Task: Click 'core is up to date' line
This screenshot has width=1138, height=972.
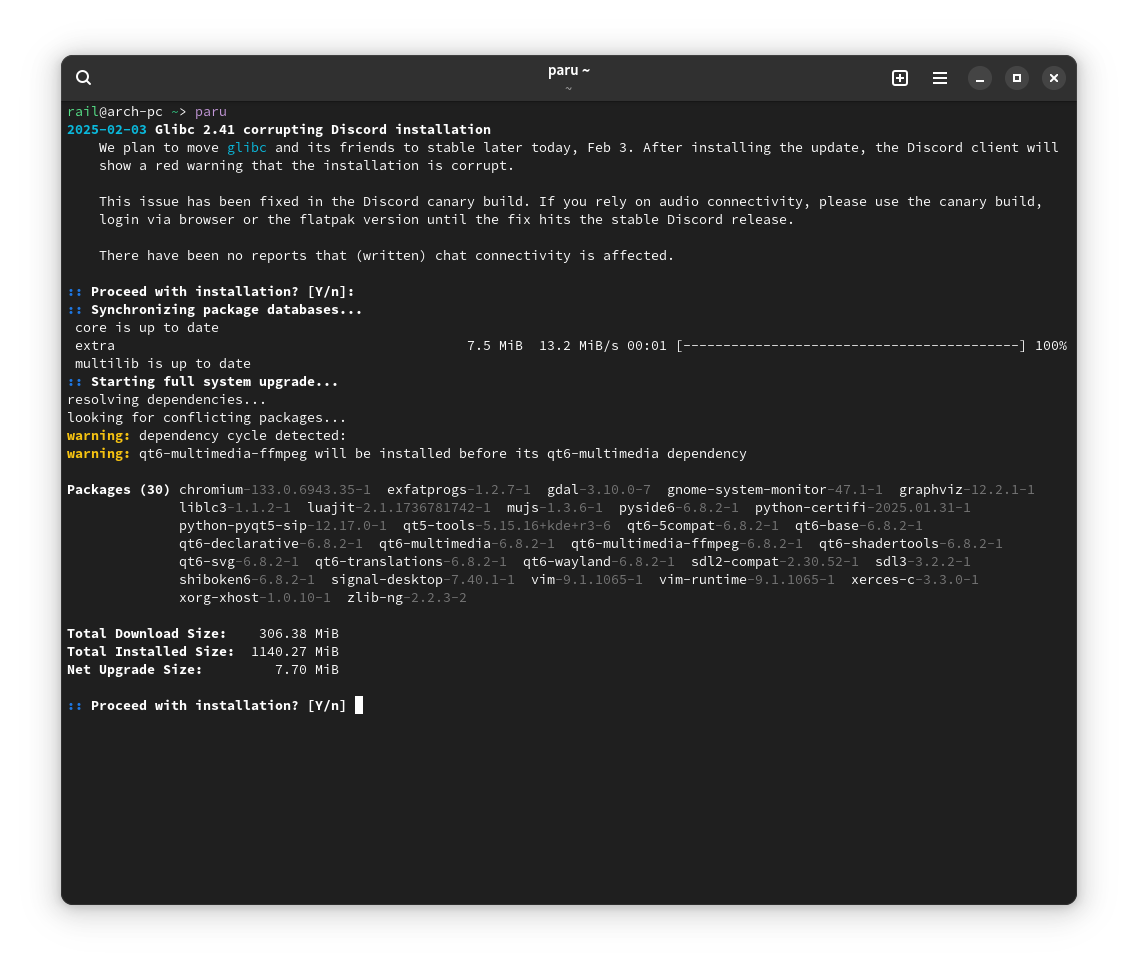Action: tap(147, 327)
